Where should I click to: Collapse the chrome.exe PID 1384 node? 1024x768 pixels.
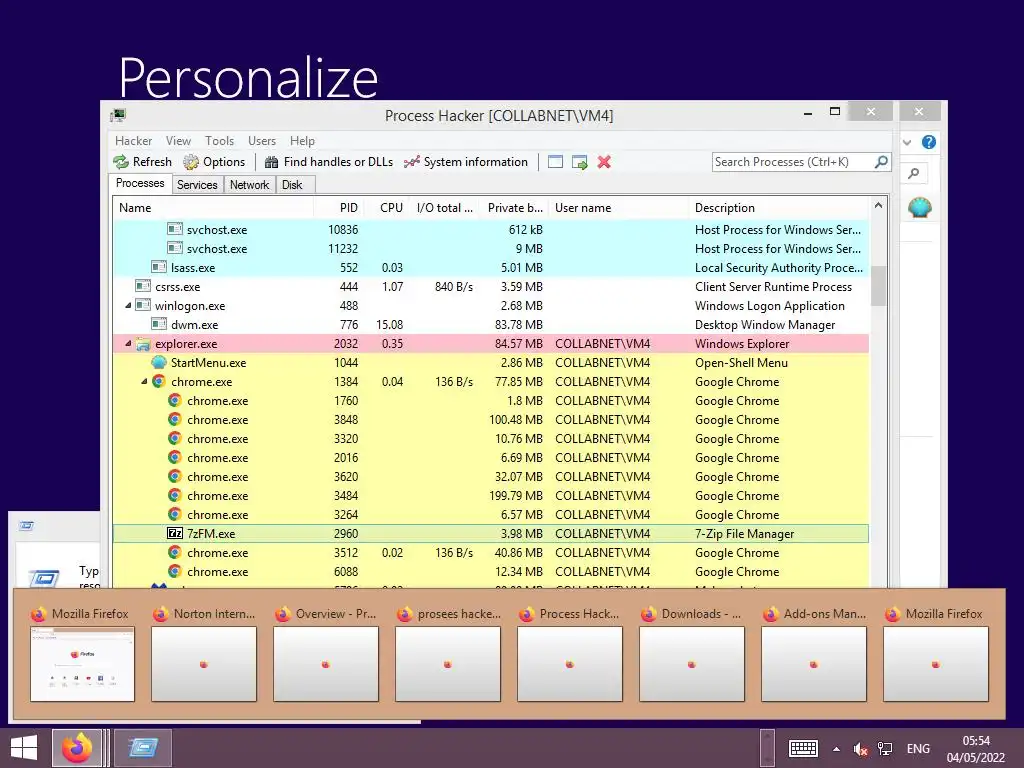coord(144,381)
